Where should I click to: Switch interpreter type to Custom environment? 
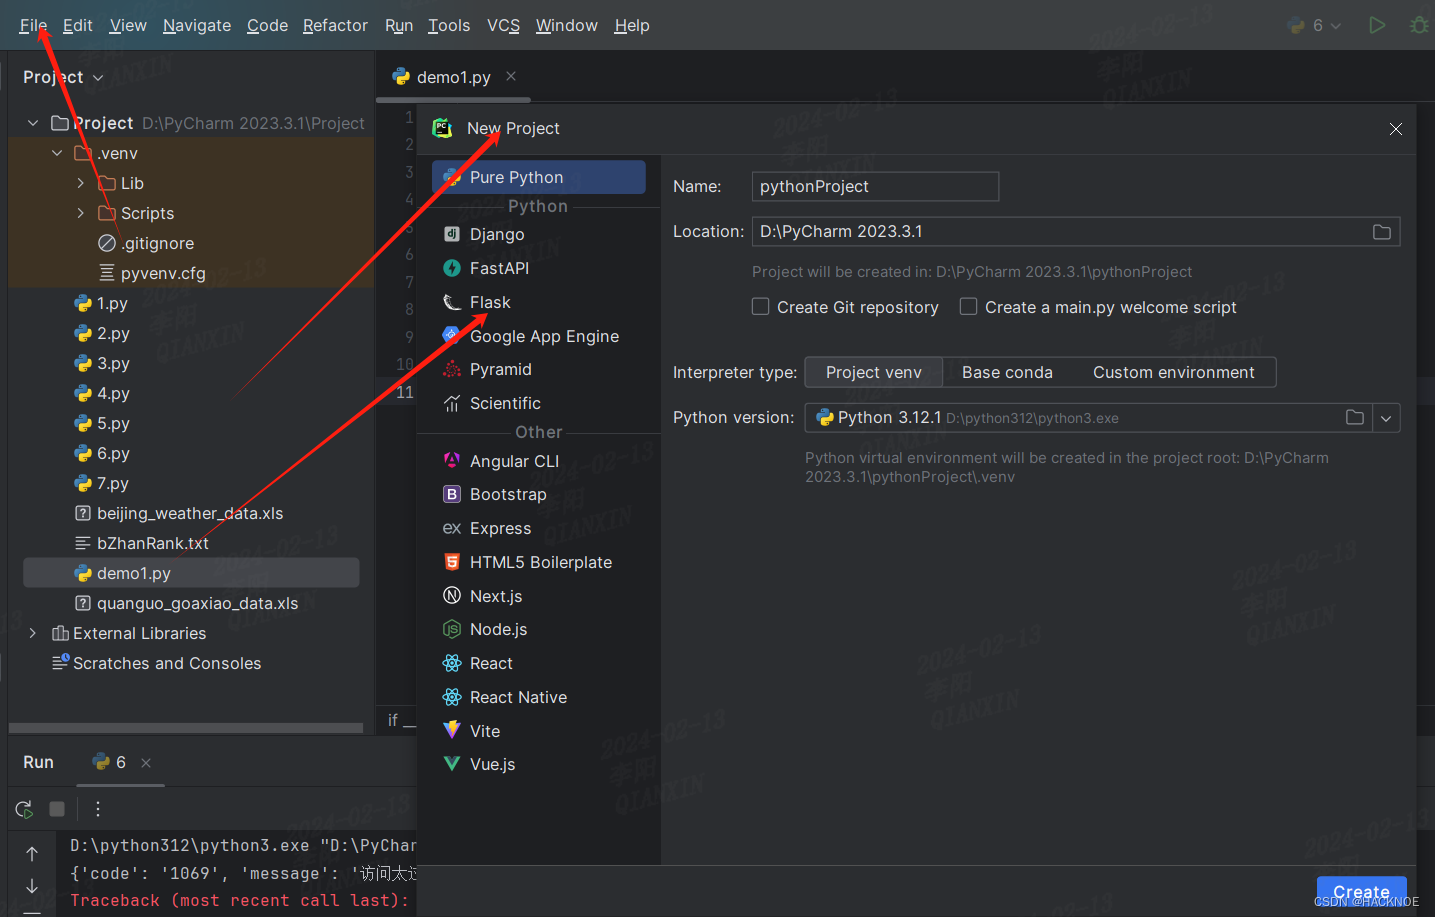point(1173,372)
